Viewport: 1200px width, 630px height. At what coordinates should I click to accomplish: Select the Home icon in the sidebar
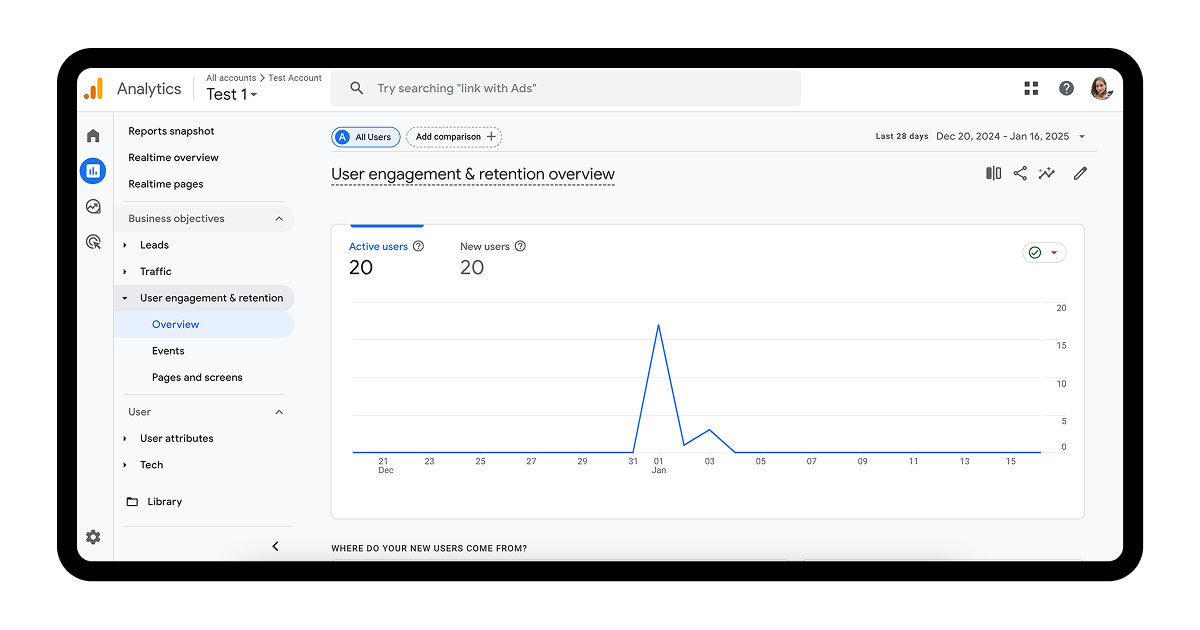point(93,135)
